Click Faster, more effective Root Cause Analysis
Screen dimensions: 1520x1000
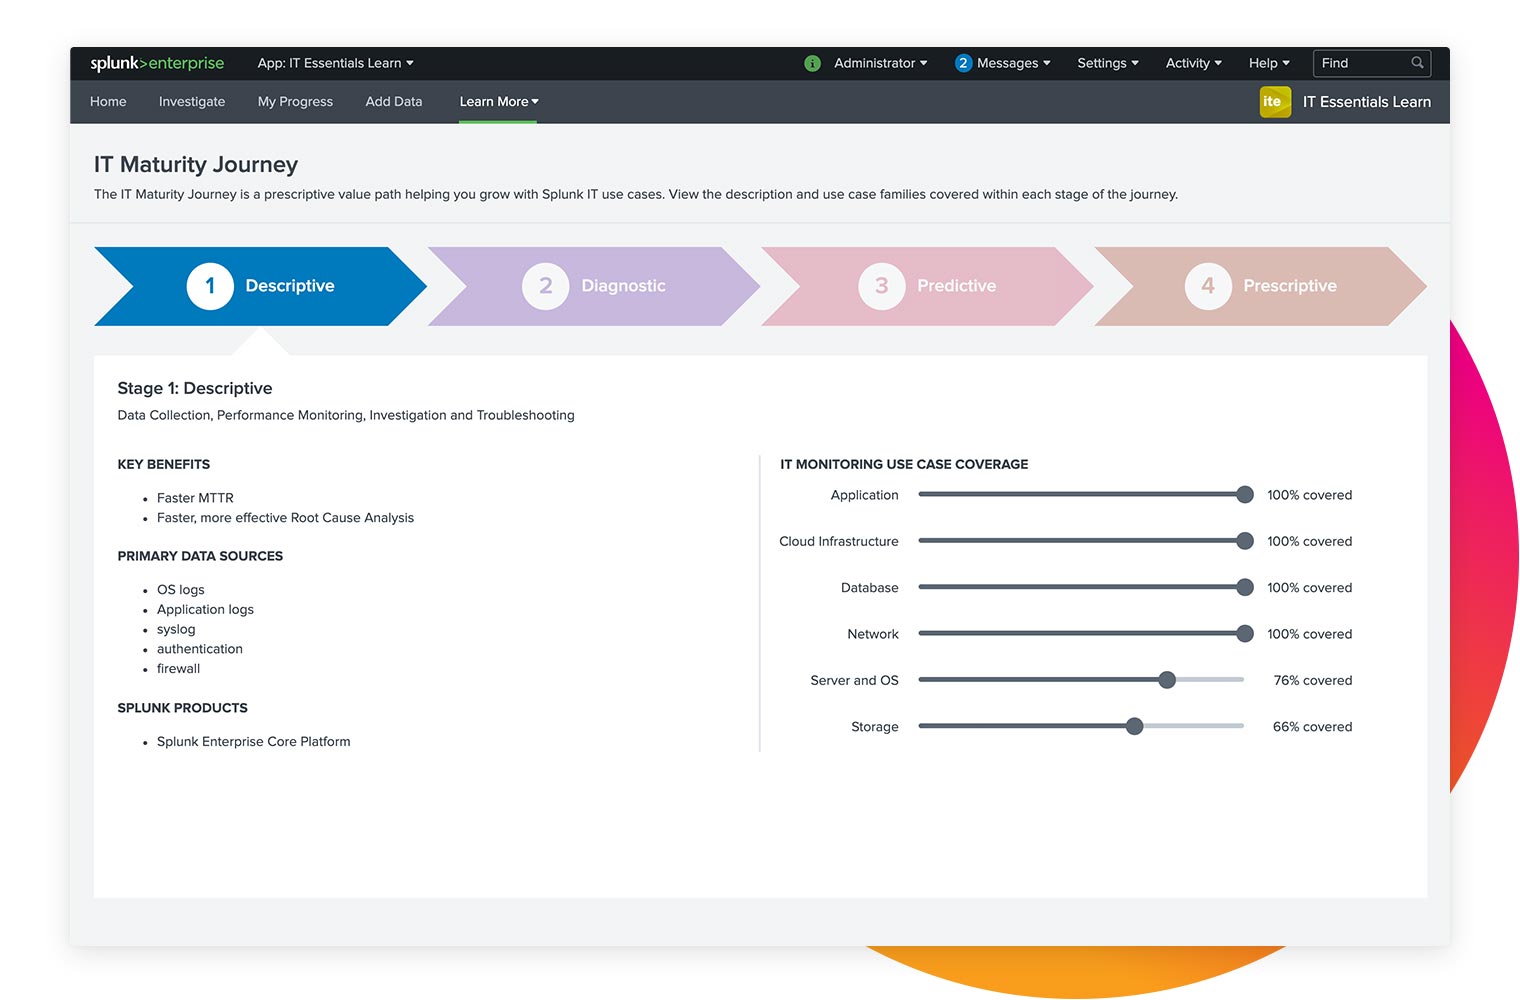[x=285, y=518]
